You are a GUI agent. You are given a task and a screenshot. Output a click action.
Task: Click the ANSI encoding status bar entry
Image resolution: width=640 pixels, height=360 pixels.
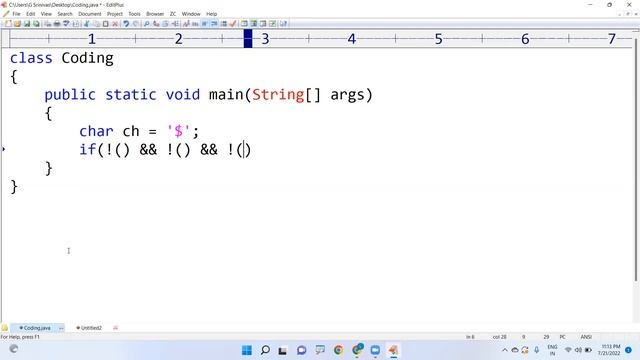click(x=586, y=337)
